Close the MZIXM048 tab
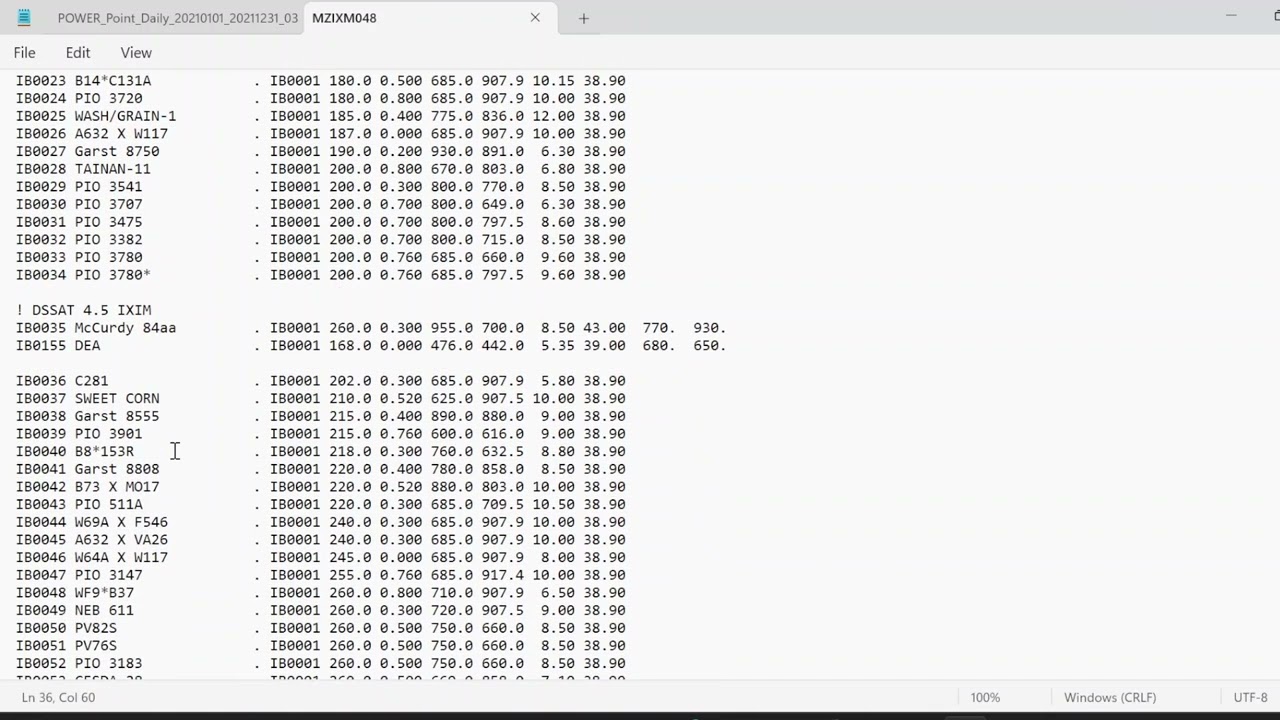Viewport: 1280px width, 720px height. tap(535, 17)
